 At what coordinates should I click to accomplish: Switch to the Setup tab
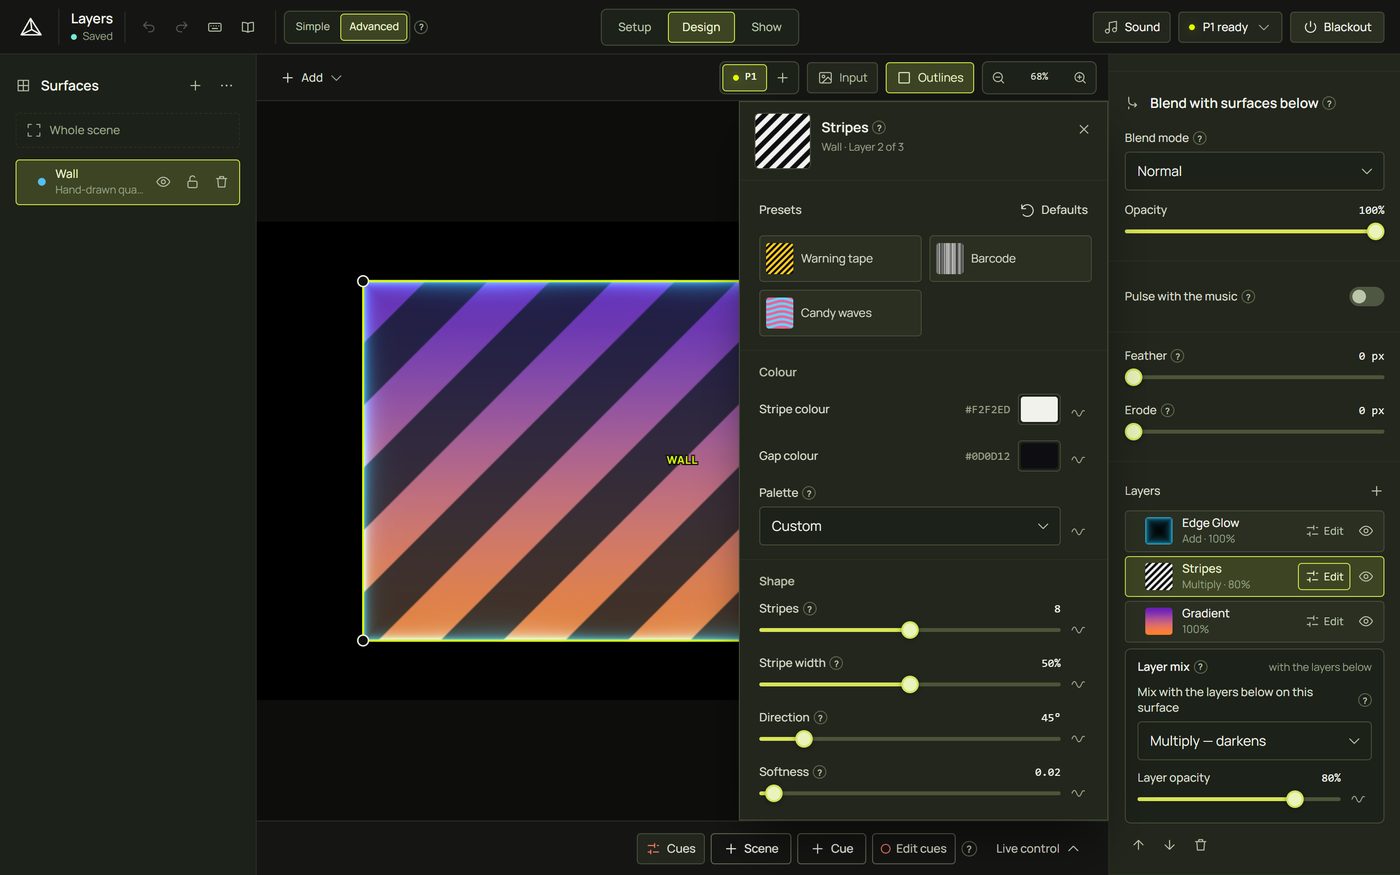pos(634,27)
